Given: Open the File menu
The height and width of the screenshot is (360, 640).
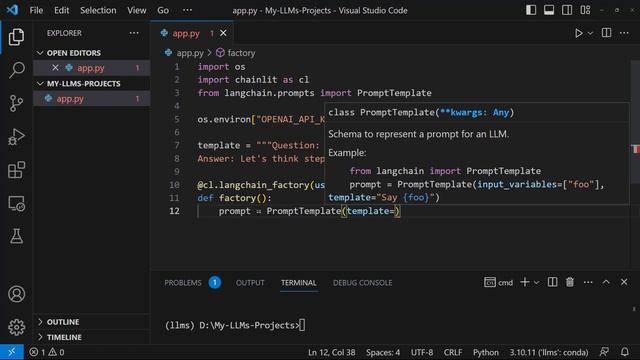Looking at the screenshot, I should coord(36,10).
